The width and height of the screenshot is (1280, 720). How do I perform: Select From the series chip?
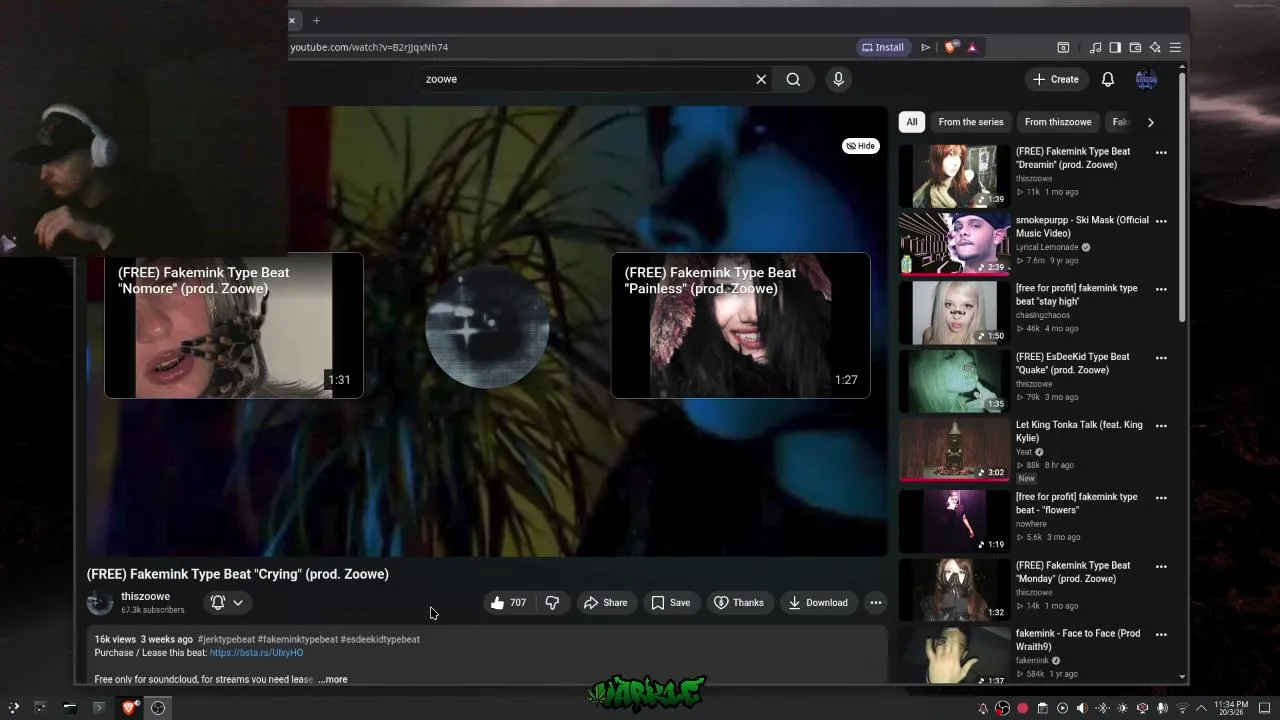click(x=971, y=122)
